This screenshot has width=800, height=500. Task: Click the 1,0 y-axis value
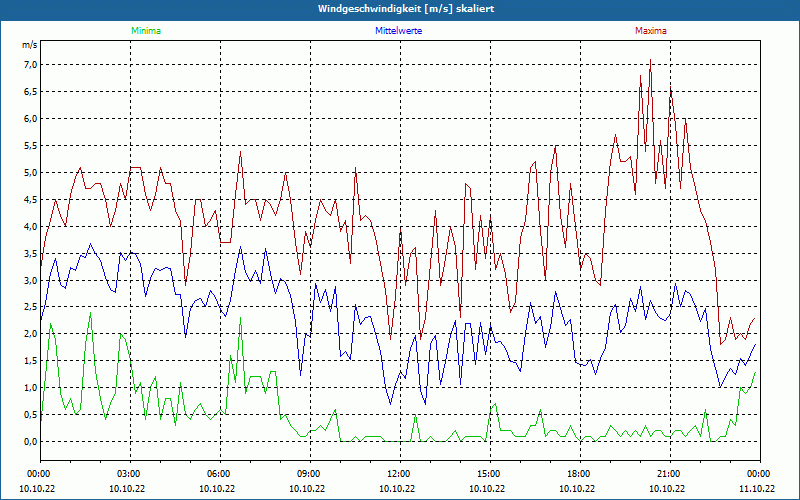31,387
